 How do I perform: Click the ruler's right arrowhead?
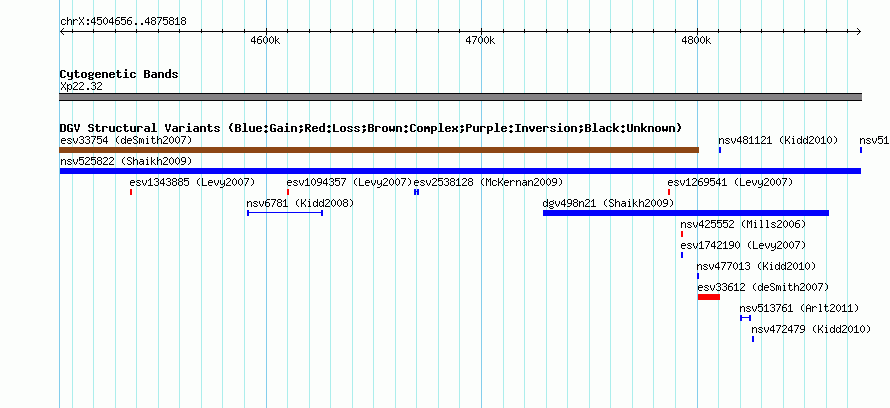pyautogui.click(x=859, y=32)
